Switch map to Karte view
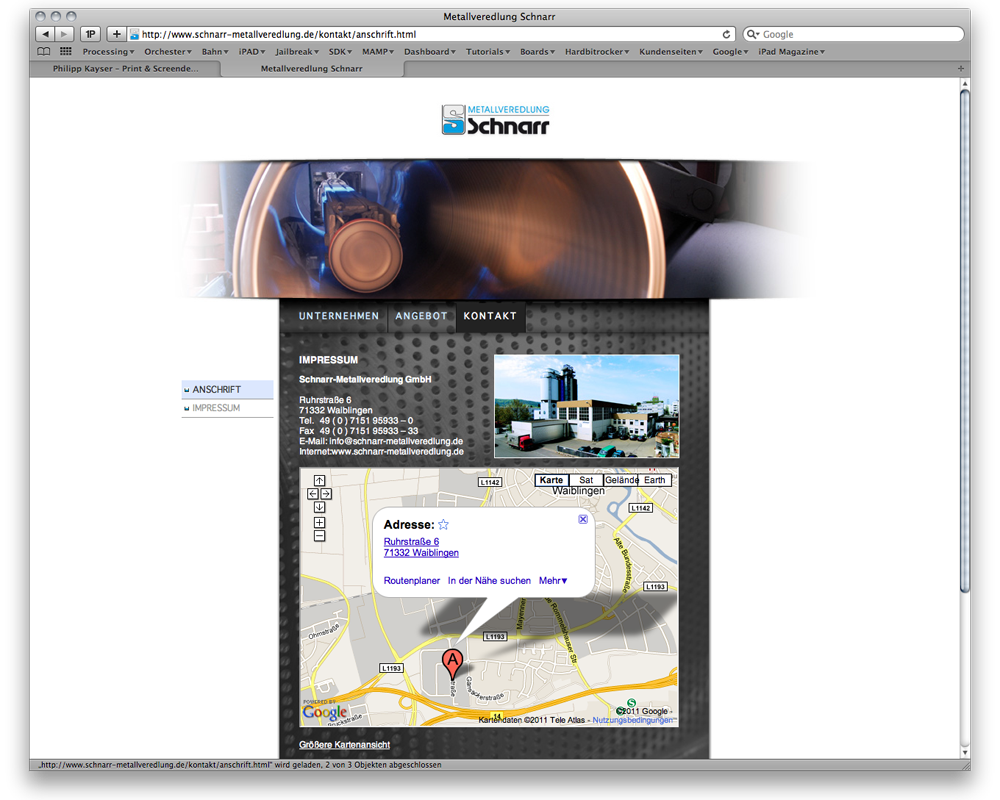1000x800 pixels. pos(551,480)
